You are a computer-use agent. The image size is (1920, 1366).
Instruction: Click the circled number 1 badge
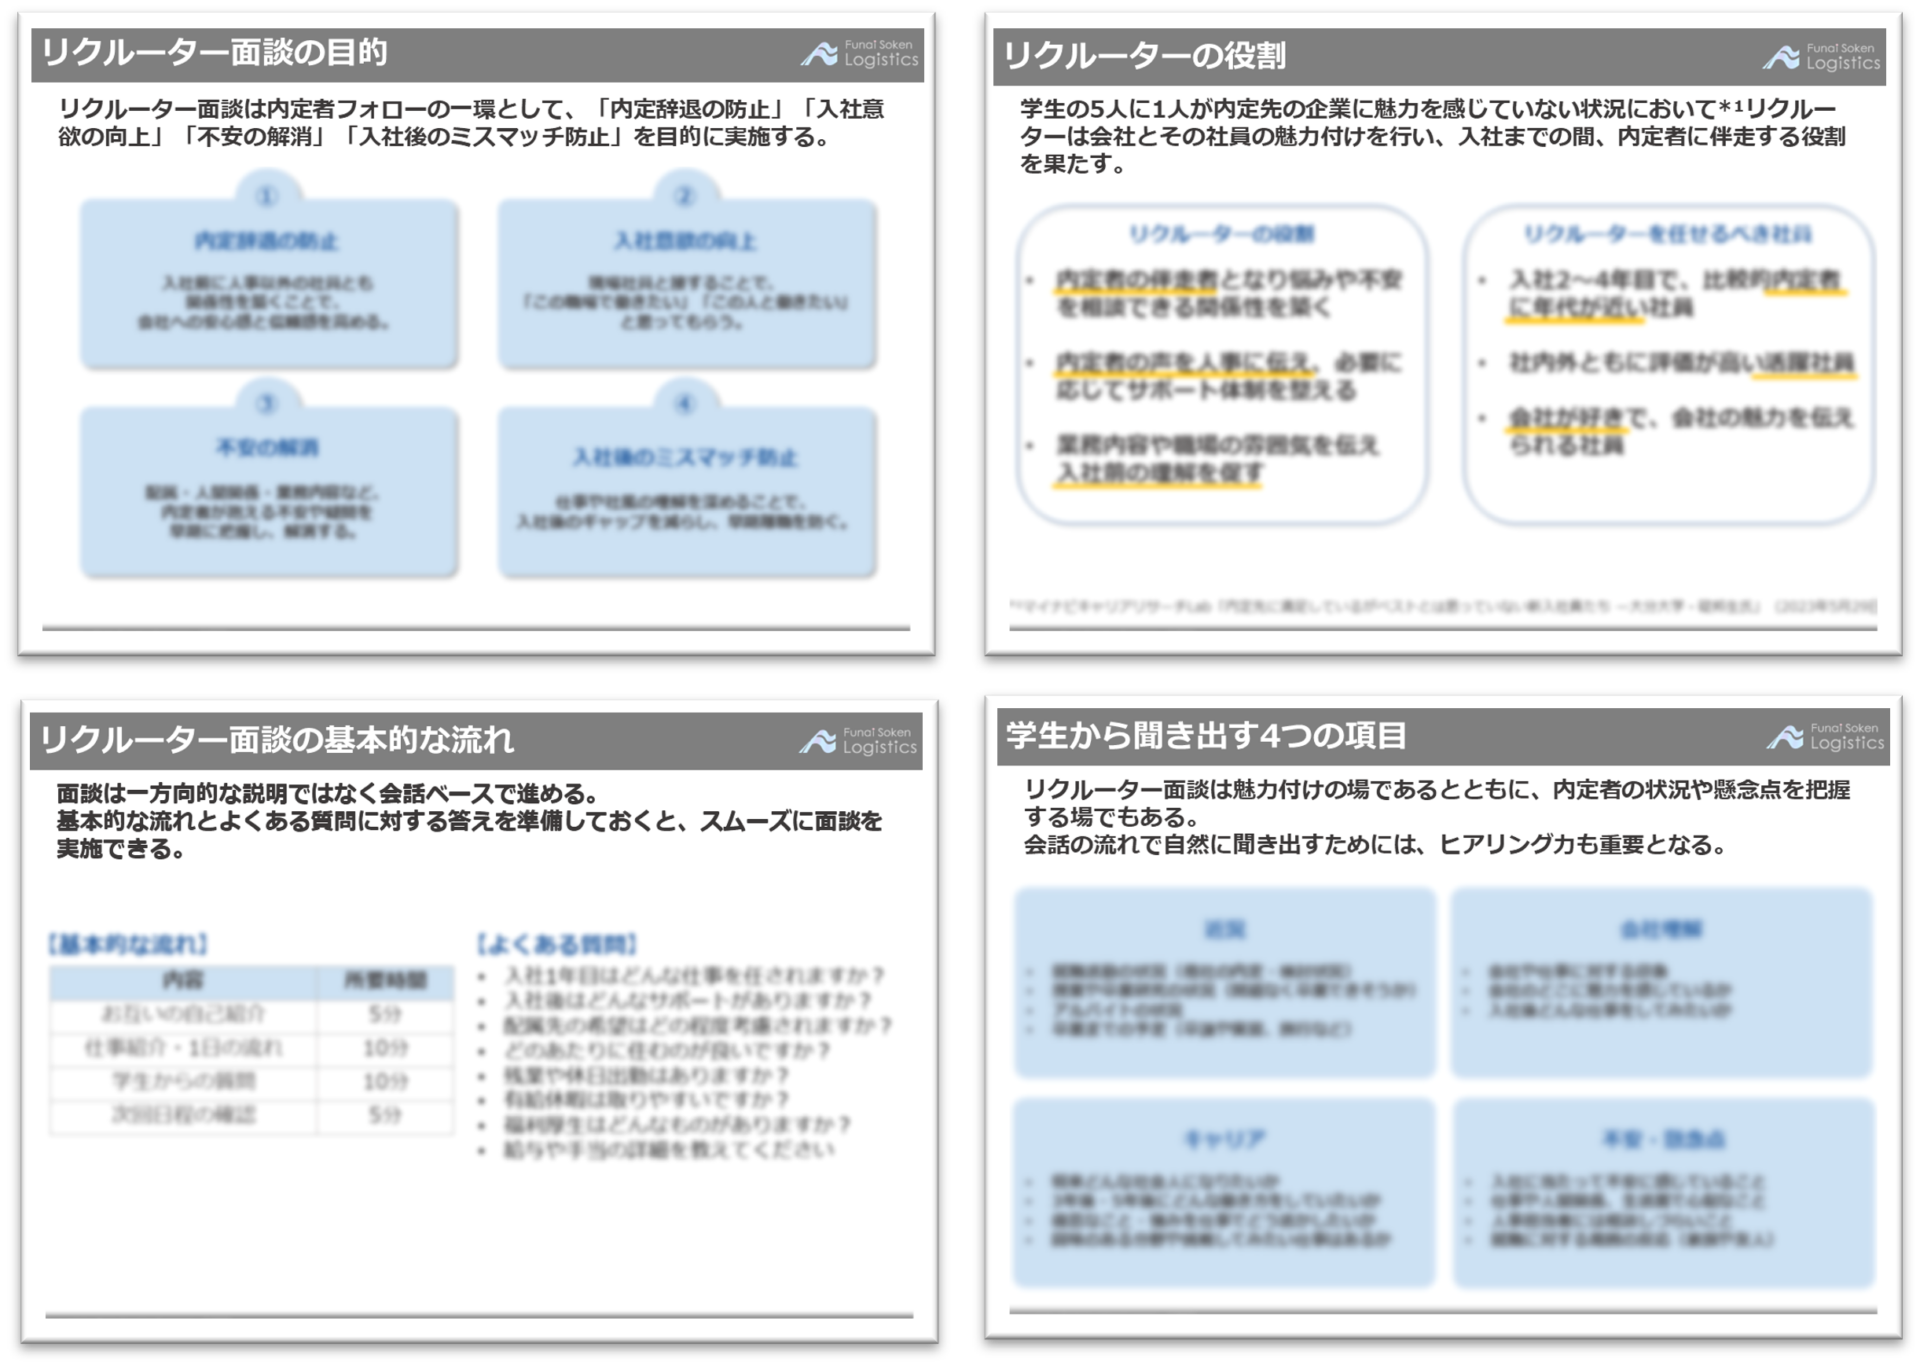point(267,196)
